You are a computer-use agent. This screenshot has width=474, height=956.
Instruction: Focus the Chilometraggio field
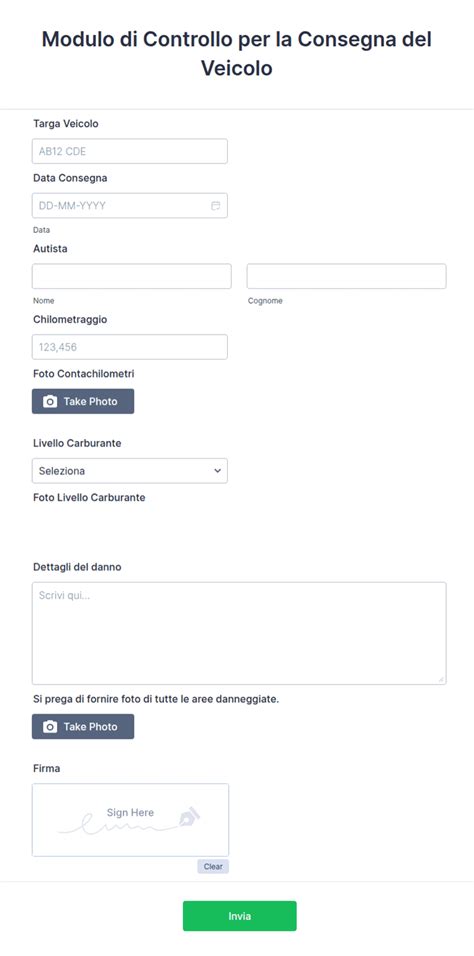click(x=130, y=347)
